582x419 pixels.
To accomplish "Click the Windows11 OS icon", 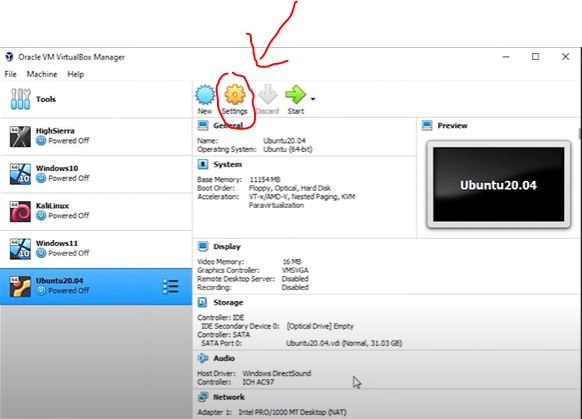I will click(x=20, y=249).
